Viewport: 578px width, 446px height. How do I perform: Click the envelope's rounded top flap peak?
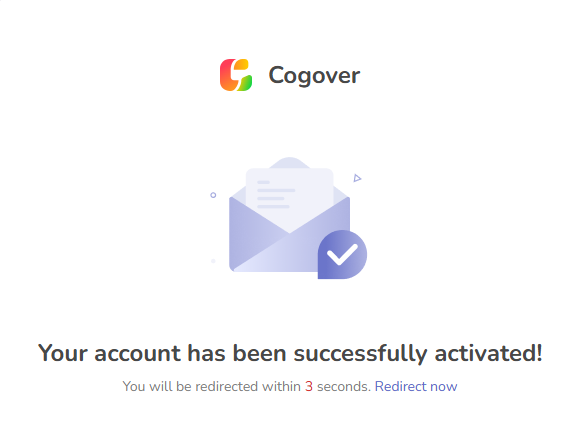tap(289, 162)
